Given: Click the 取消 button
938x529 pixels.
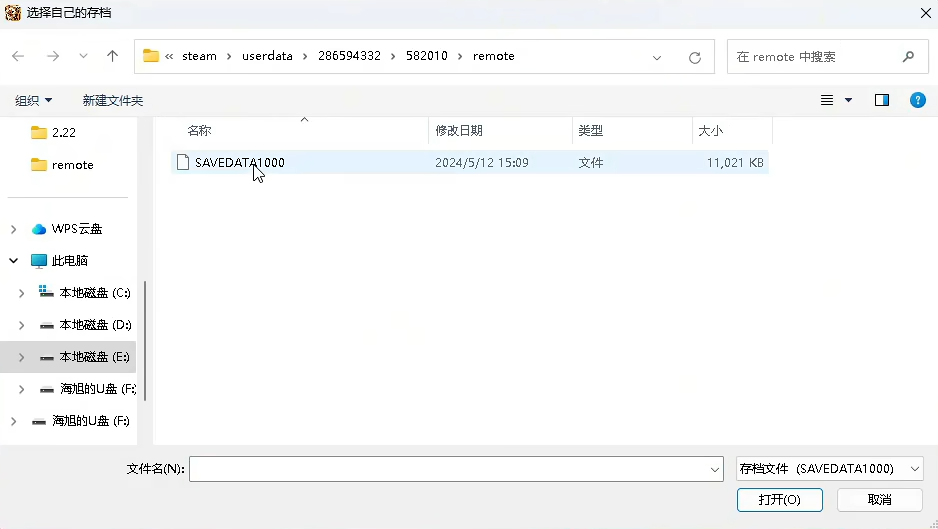Looking at the screenshot, I should [879, 500].
